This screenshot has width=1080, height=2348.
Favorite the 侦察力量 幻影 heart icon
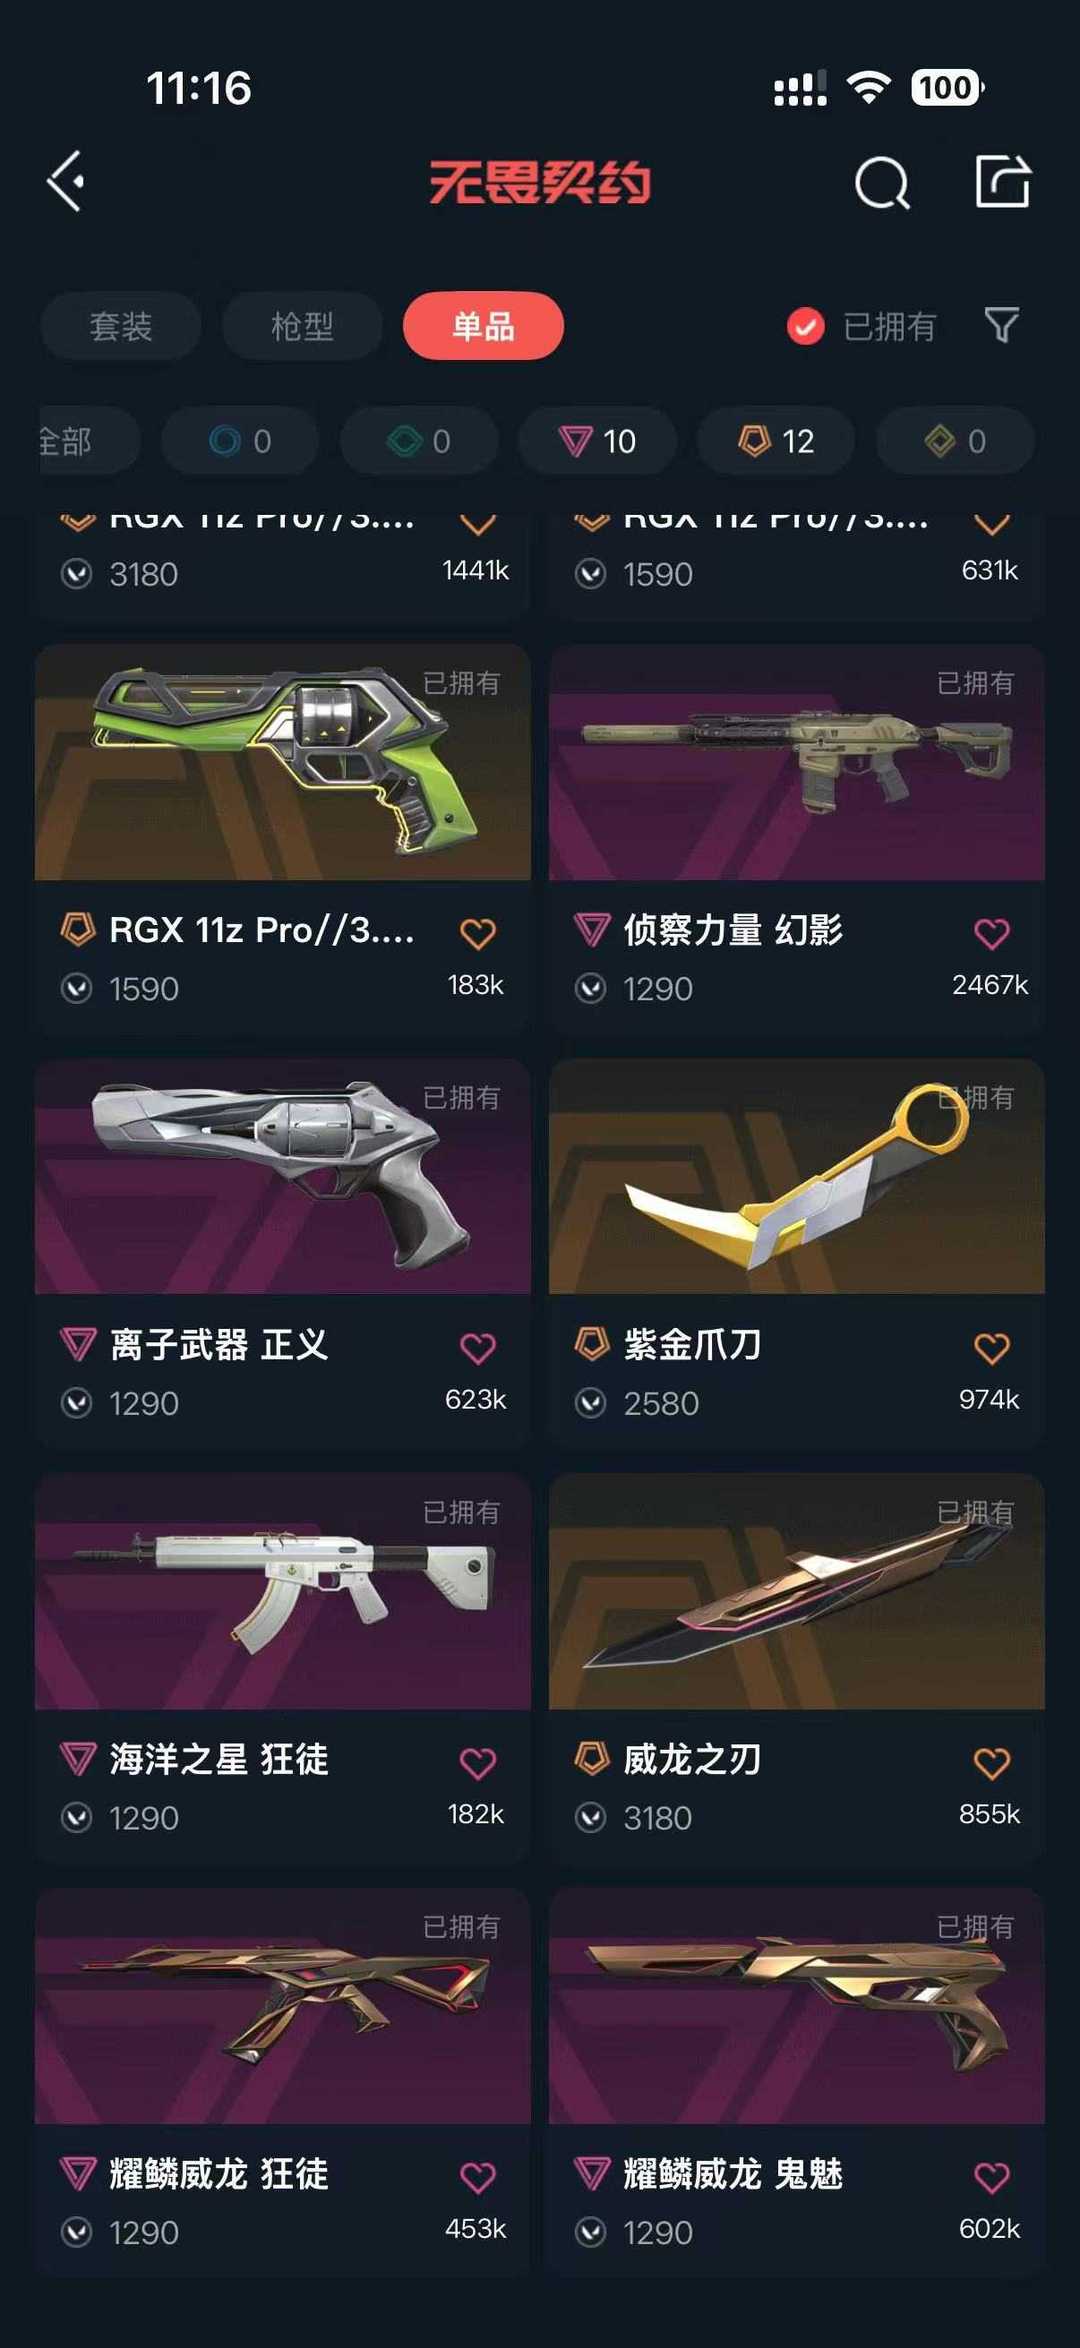coord(991,934)
